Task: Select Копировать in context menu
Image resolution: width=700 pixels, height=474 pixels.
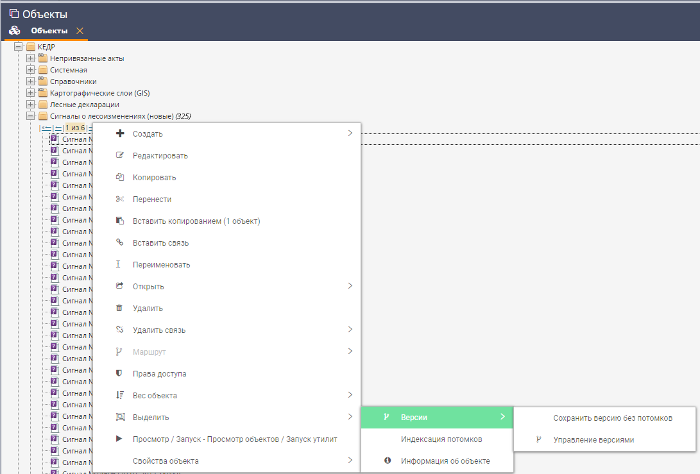Action: 153,177
